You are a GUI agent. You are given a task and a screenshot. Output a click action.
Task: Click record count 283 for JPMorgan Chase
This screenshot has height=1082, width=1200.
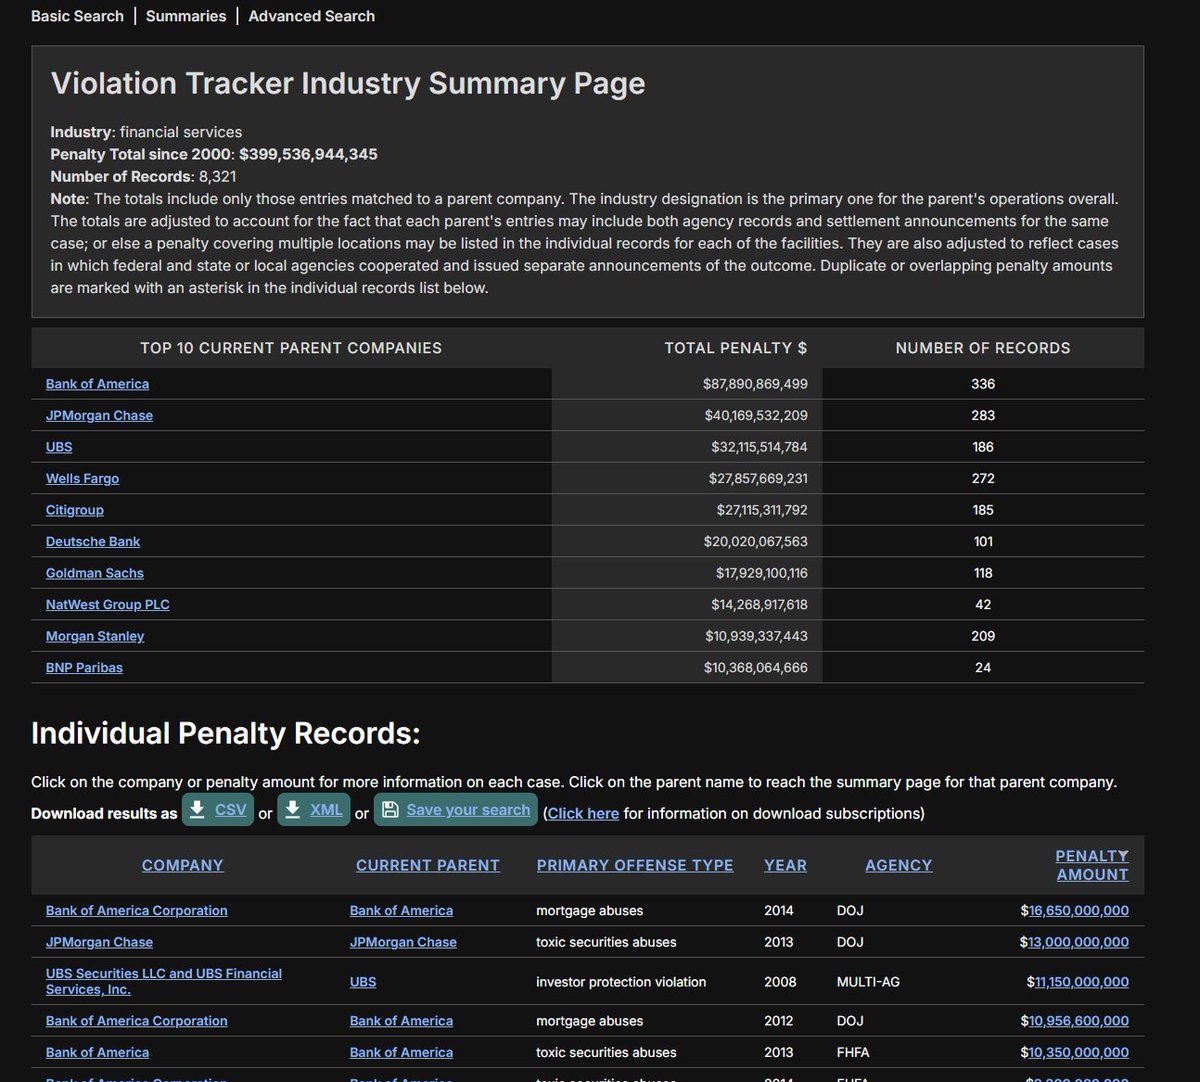point(983,415)
